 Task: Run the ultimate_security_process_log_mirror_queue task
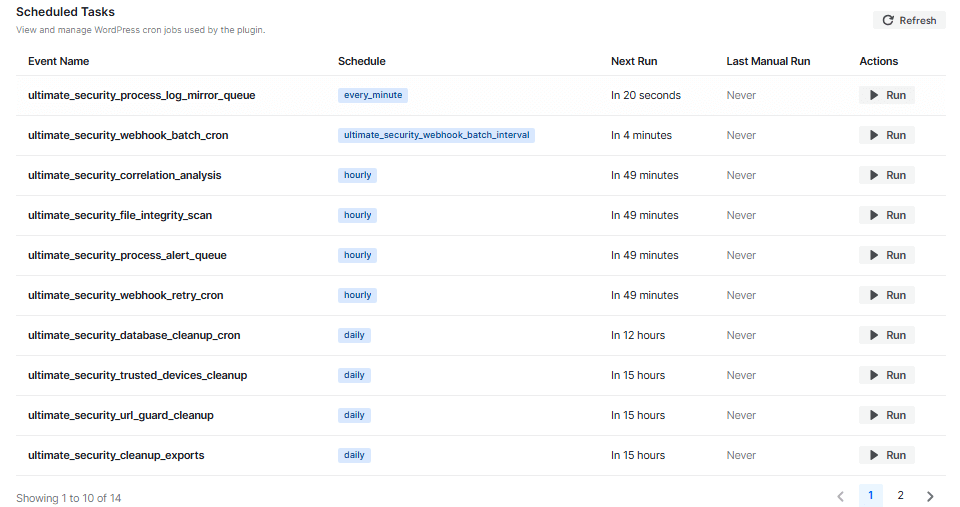pyautogui.click(x=886, y=95)
